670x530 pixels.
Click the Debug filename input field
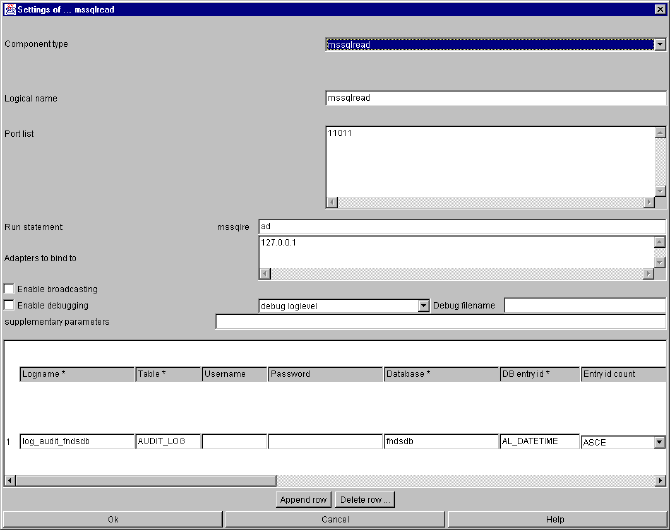click(585, 306)
